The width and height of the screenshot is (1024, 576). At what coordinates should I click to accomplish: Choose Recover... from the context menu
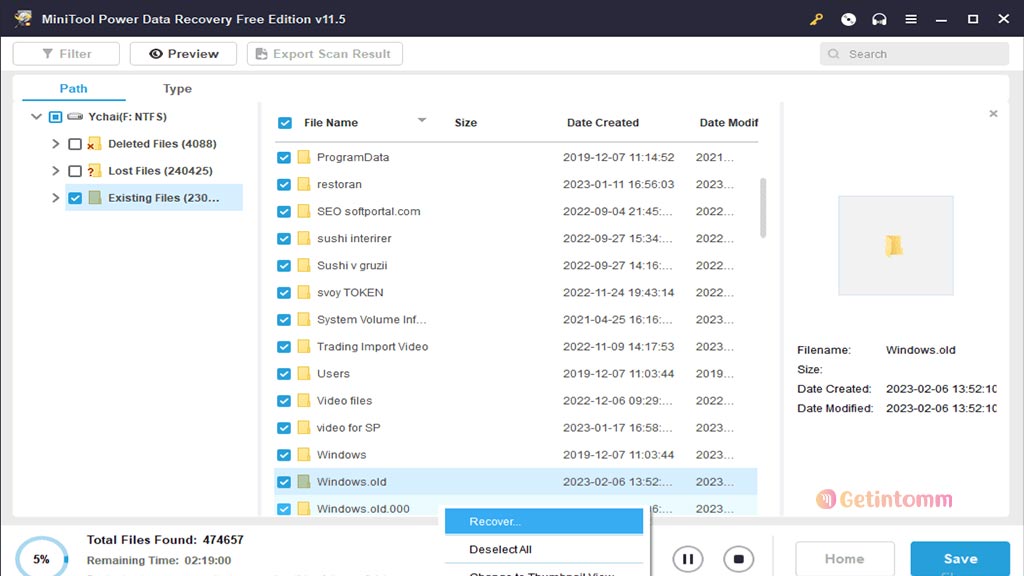point(544,521)
